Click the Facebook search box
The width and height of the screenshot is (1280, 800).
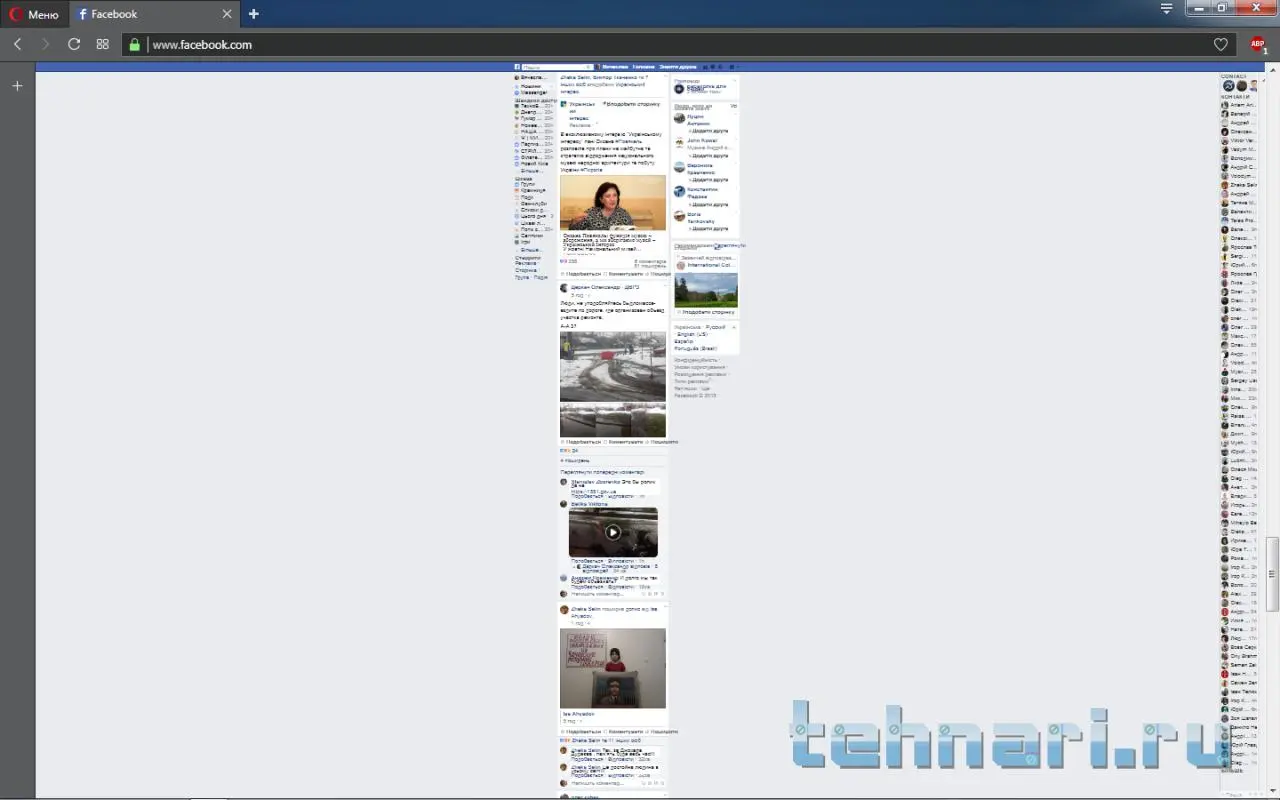tap(550, 67)
